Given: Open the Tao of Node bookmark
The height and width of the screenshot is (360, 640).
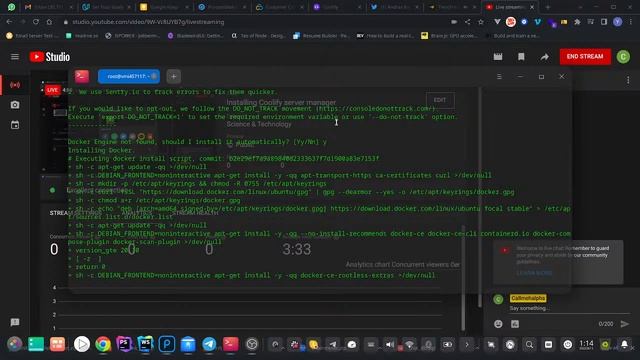Looking at the screenshot, I should [258, 36].
